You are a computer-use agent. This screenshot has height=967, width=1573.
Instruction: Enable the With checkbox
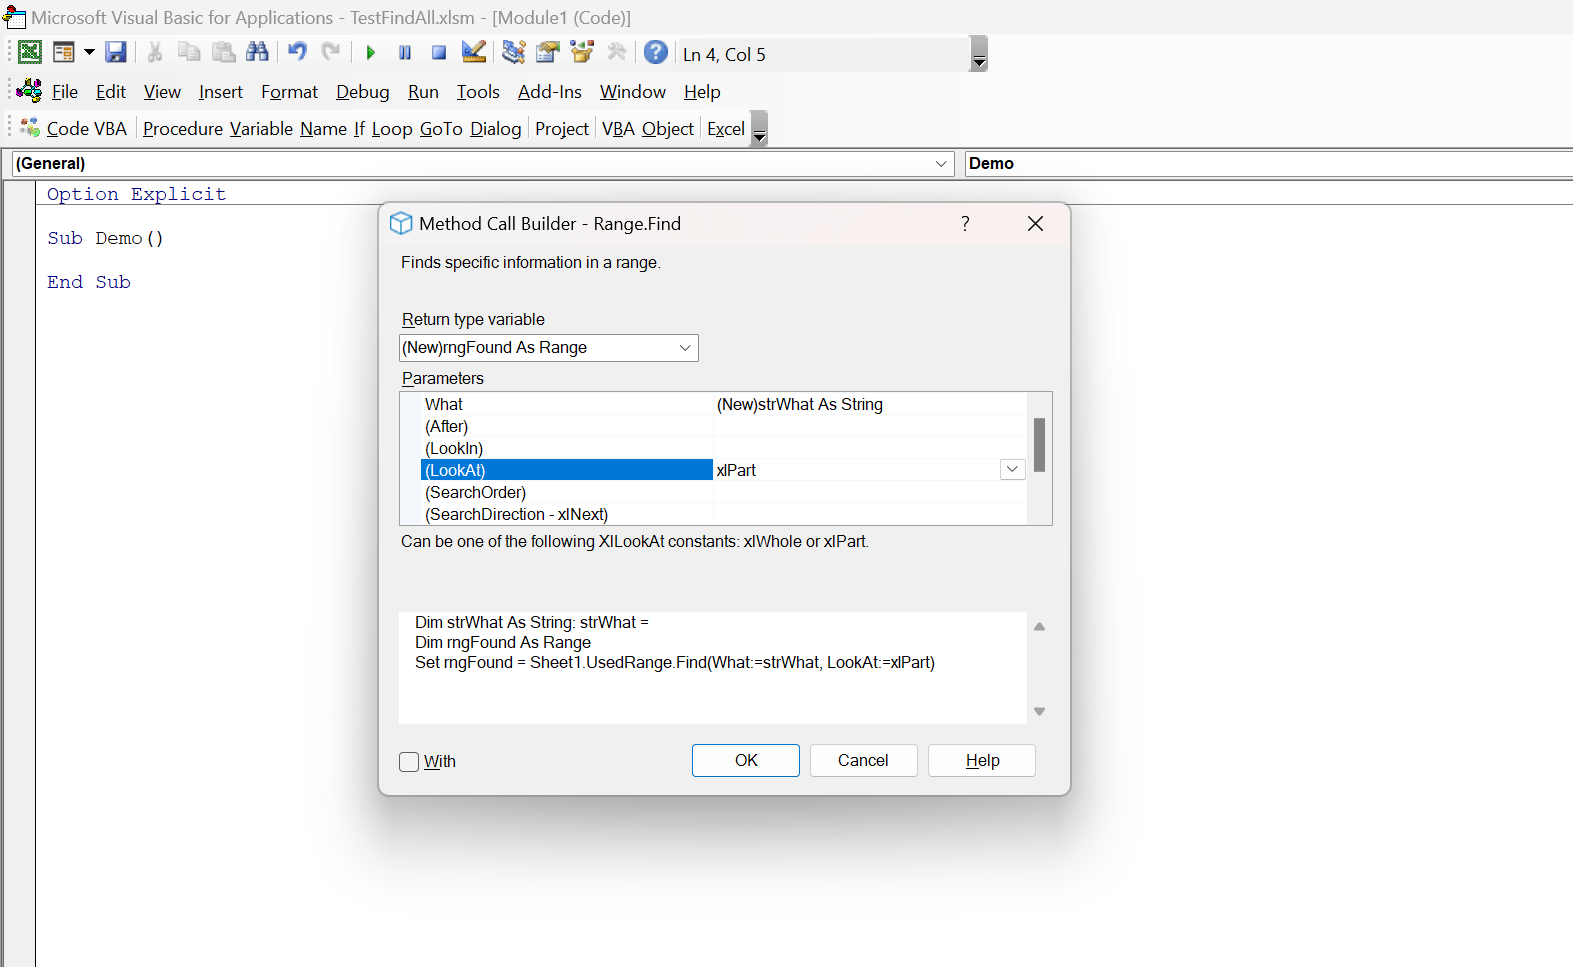(409, 762)
